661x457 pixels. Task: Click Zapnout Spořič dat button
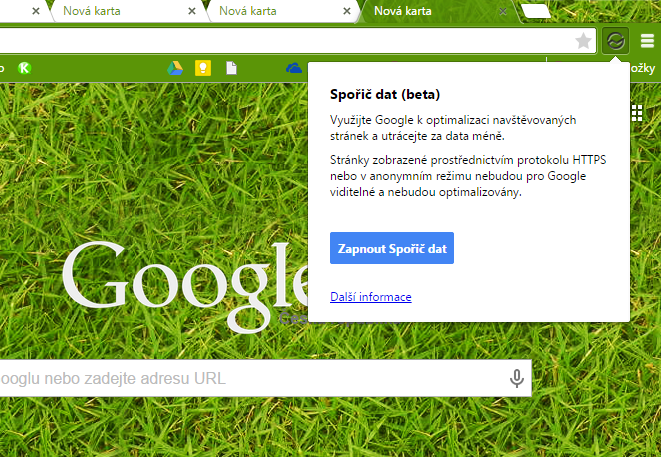tap(392, 248)
